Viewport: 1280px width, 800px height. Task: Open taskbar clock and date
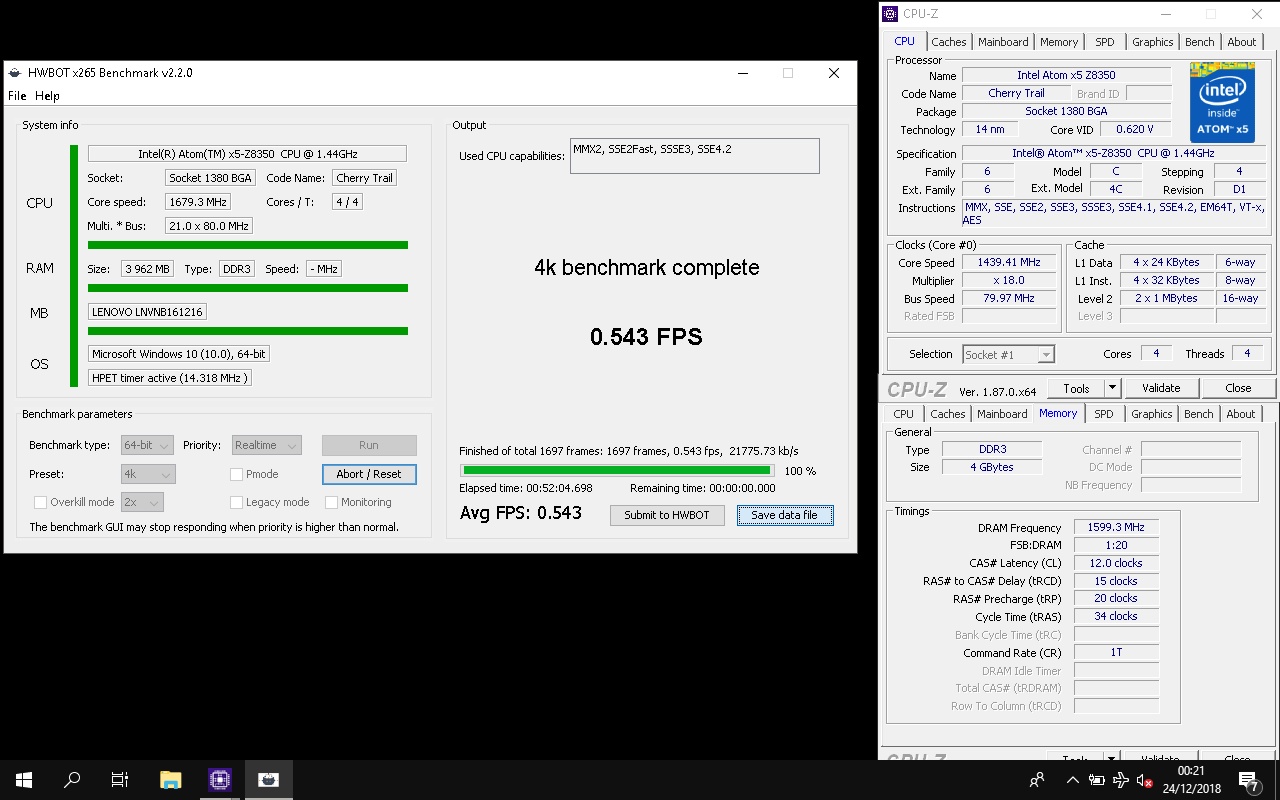1190,780
